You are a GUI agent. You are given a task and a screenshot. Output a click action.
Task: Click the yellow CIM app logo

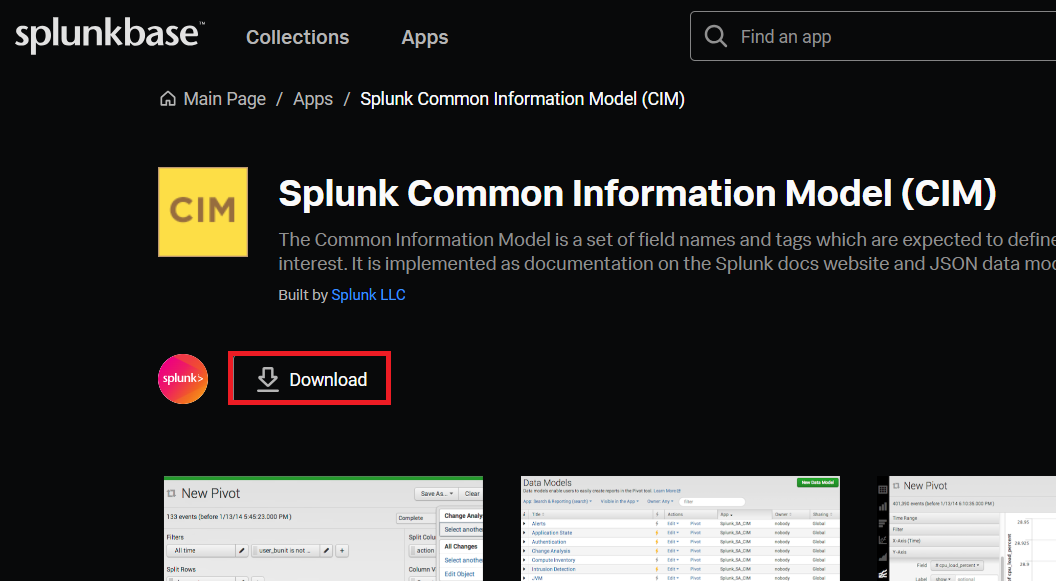(203, 211)
